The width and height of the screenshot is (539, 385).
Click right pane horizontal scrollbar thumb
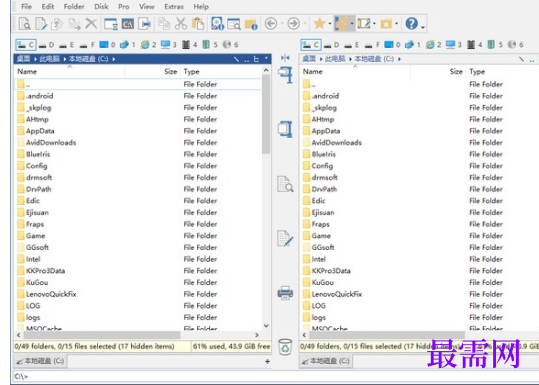pyautogui.click(x=387, y=335)
